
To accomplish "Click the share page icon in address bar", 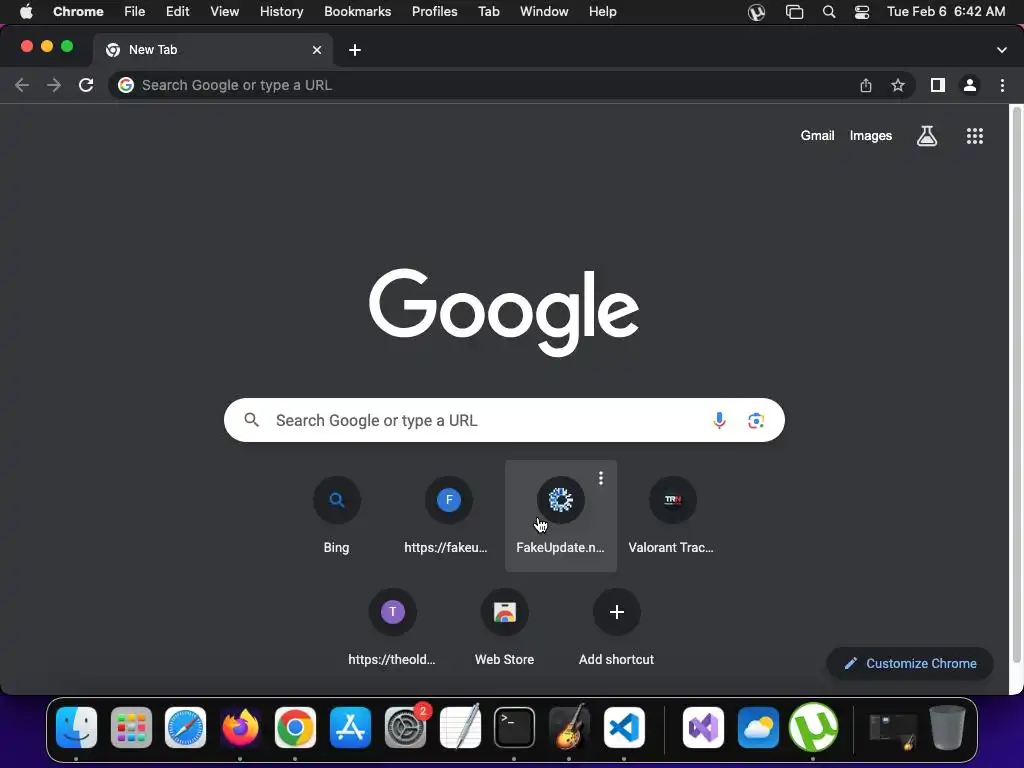I will (866, 86).
